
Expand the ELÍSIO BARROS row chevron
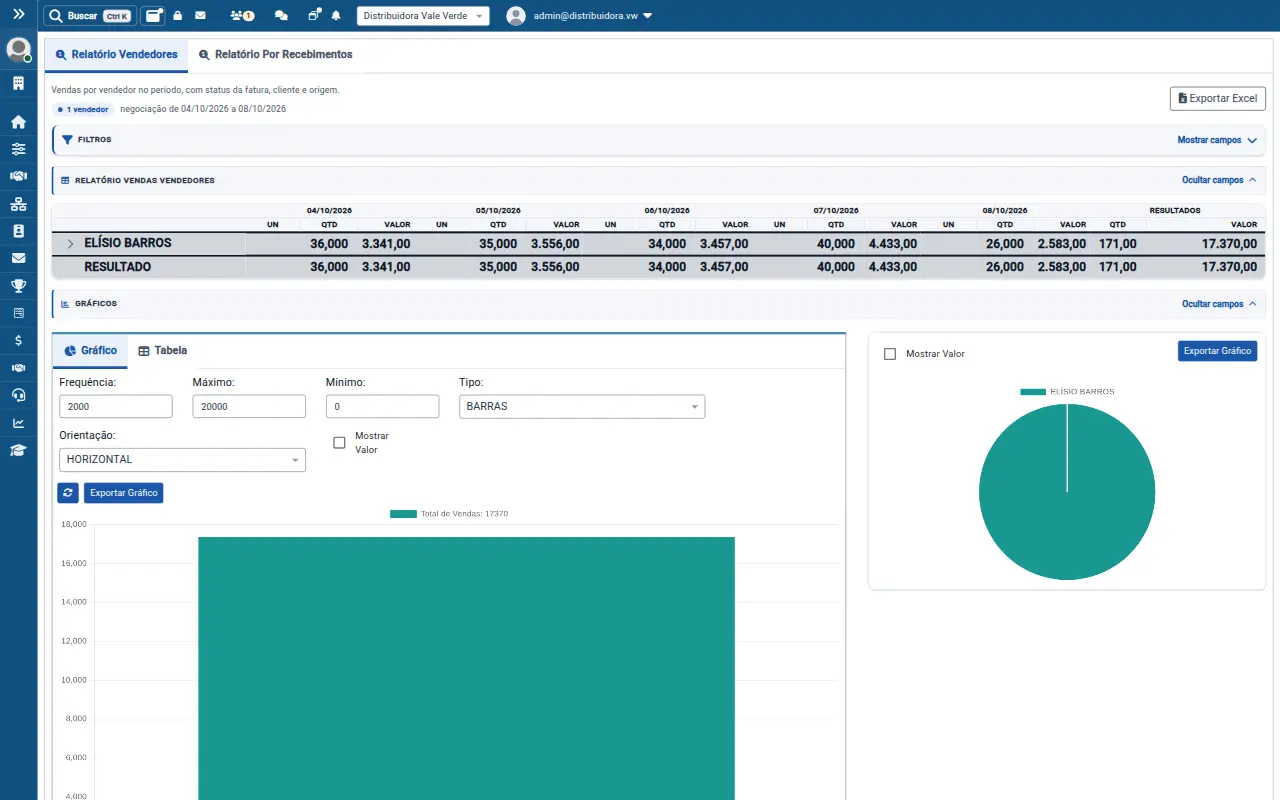coord(70,243)
